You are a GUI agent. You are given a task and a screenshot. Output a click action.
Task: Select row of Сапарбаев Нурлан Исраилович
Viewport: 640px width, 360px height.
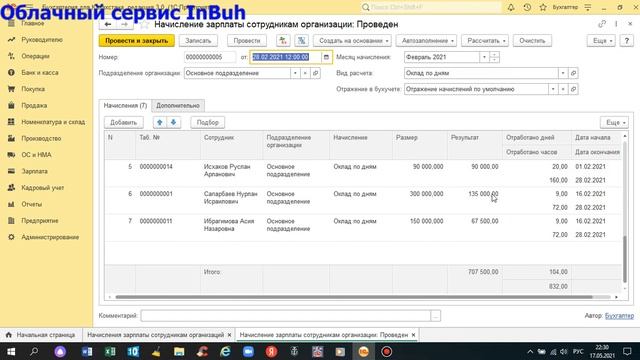coord(363,200)
